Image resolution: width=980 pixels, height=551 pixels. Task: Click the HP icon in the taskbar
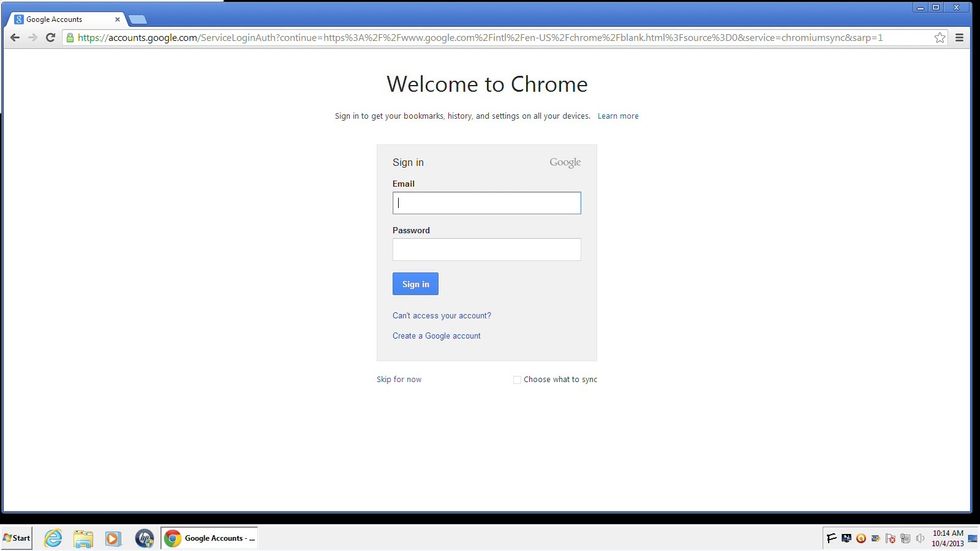pos(144,538)
